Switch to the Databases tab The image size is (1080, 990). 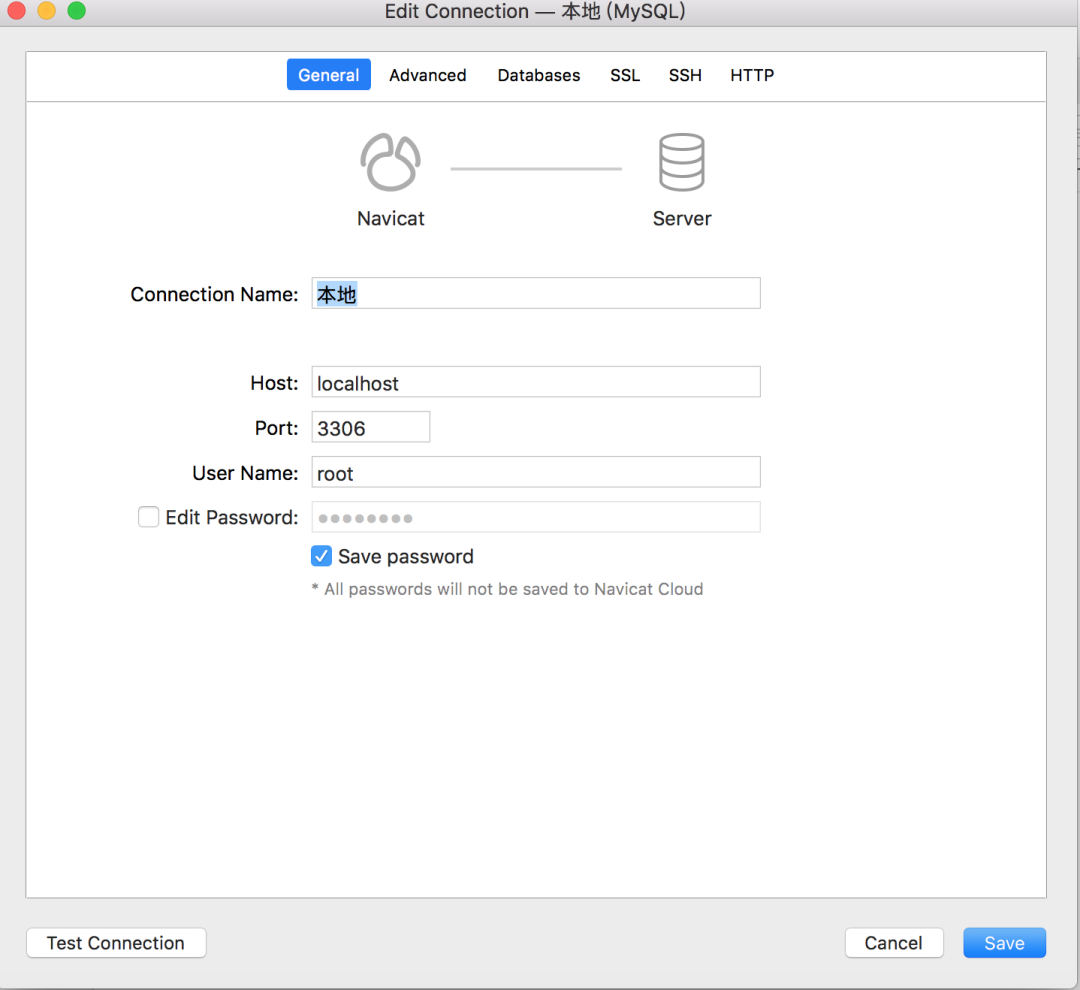pyautogui.click(x=538, y=75)
